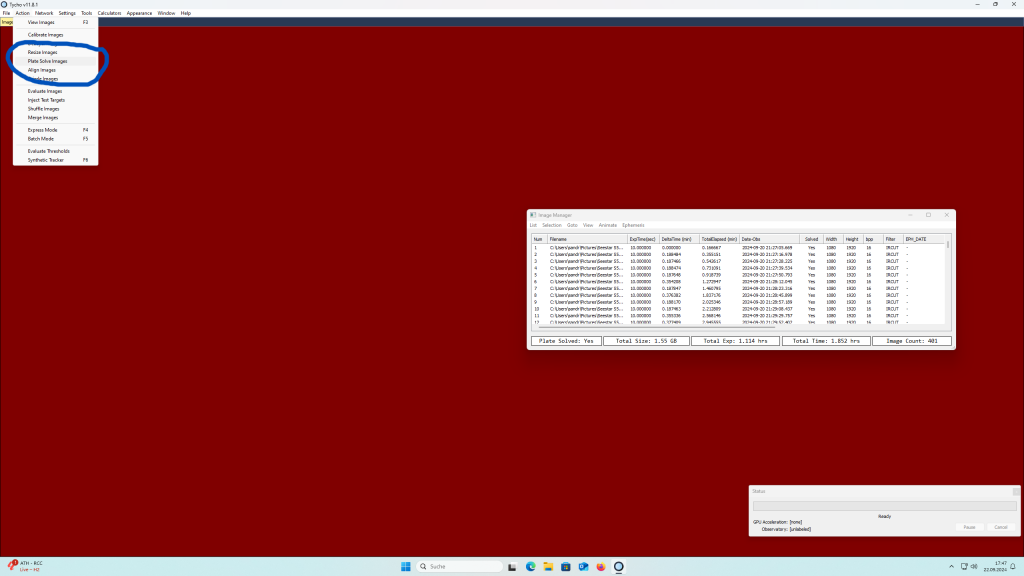Choose Align Images menu entry
The width and height of the screenshot is (1024, 576).
[x=42, y=70]
